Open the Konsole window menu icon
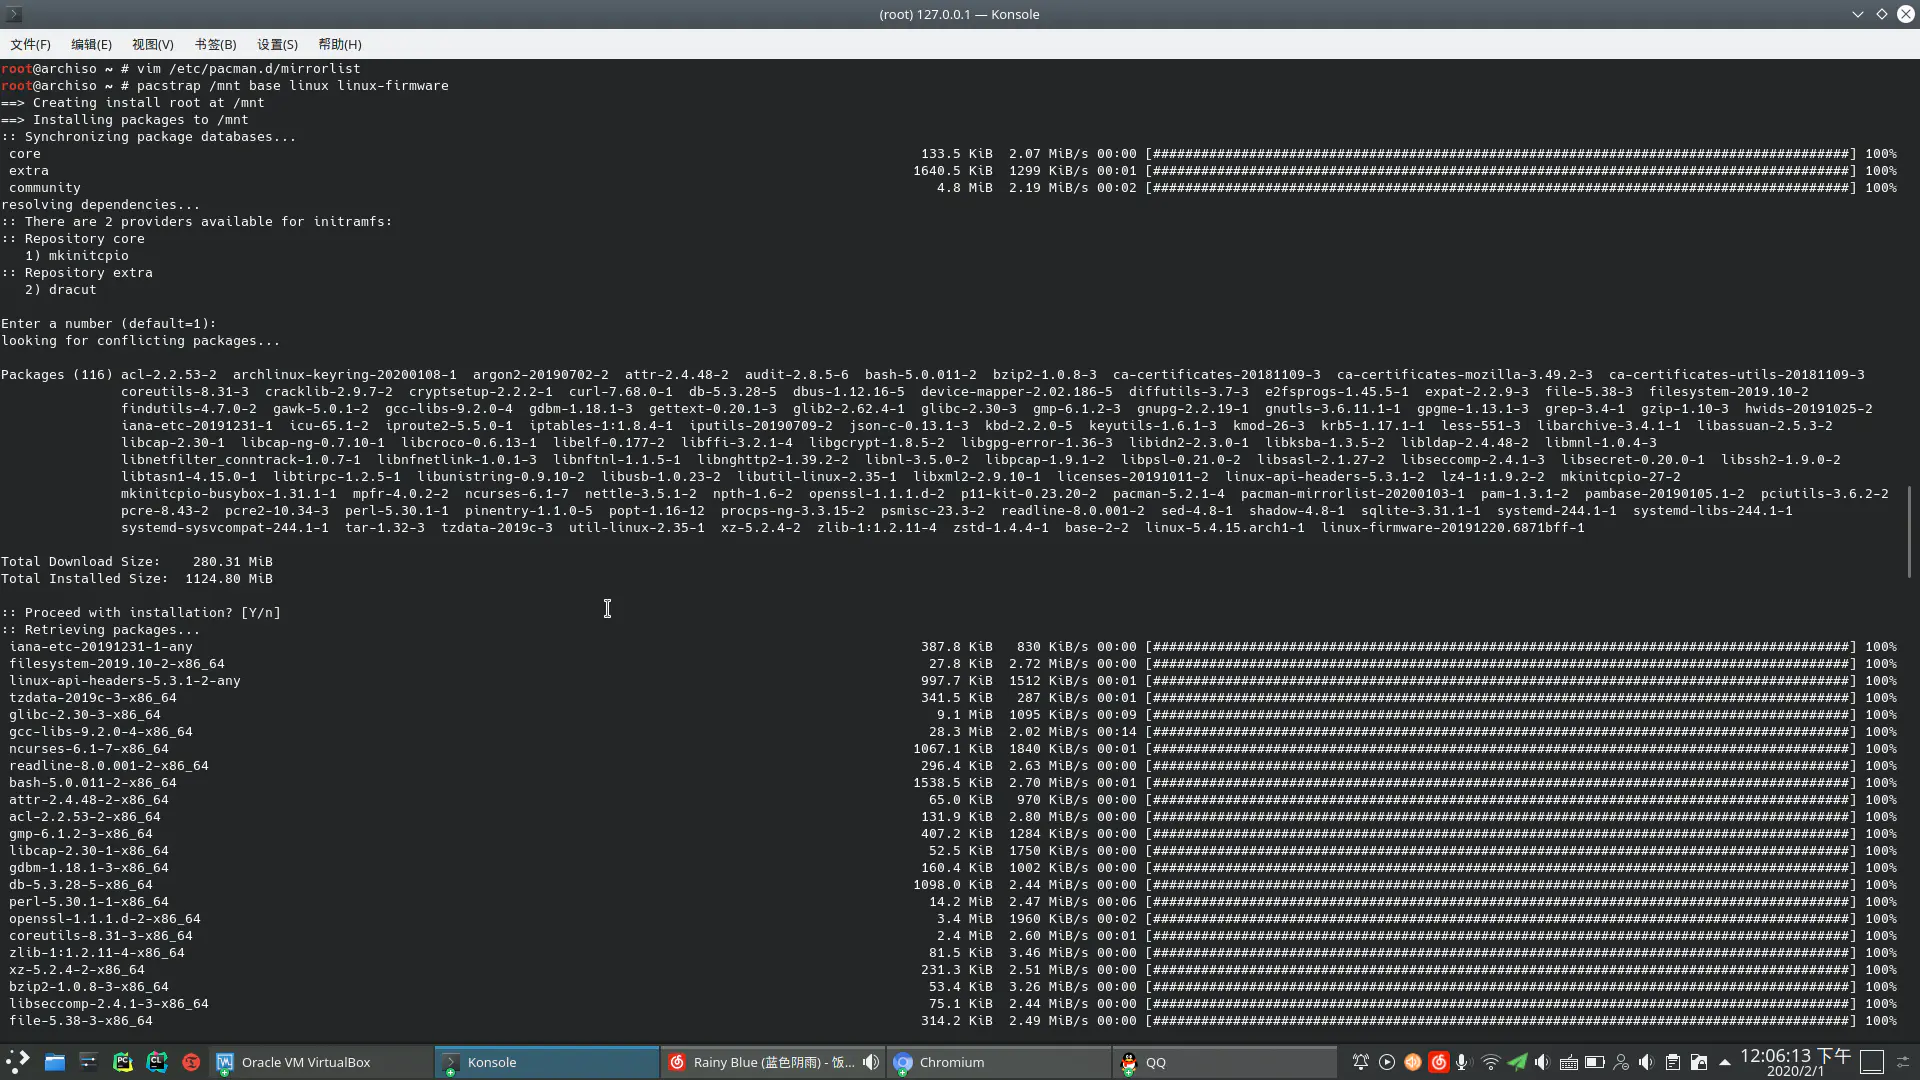 coord(14,14)
